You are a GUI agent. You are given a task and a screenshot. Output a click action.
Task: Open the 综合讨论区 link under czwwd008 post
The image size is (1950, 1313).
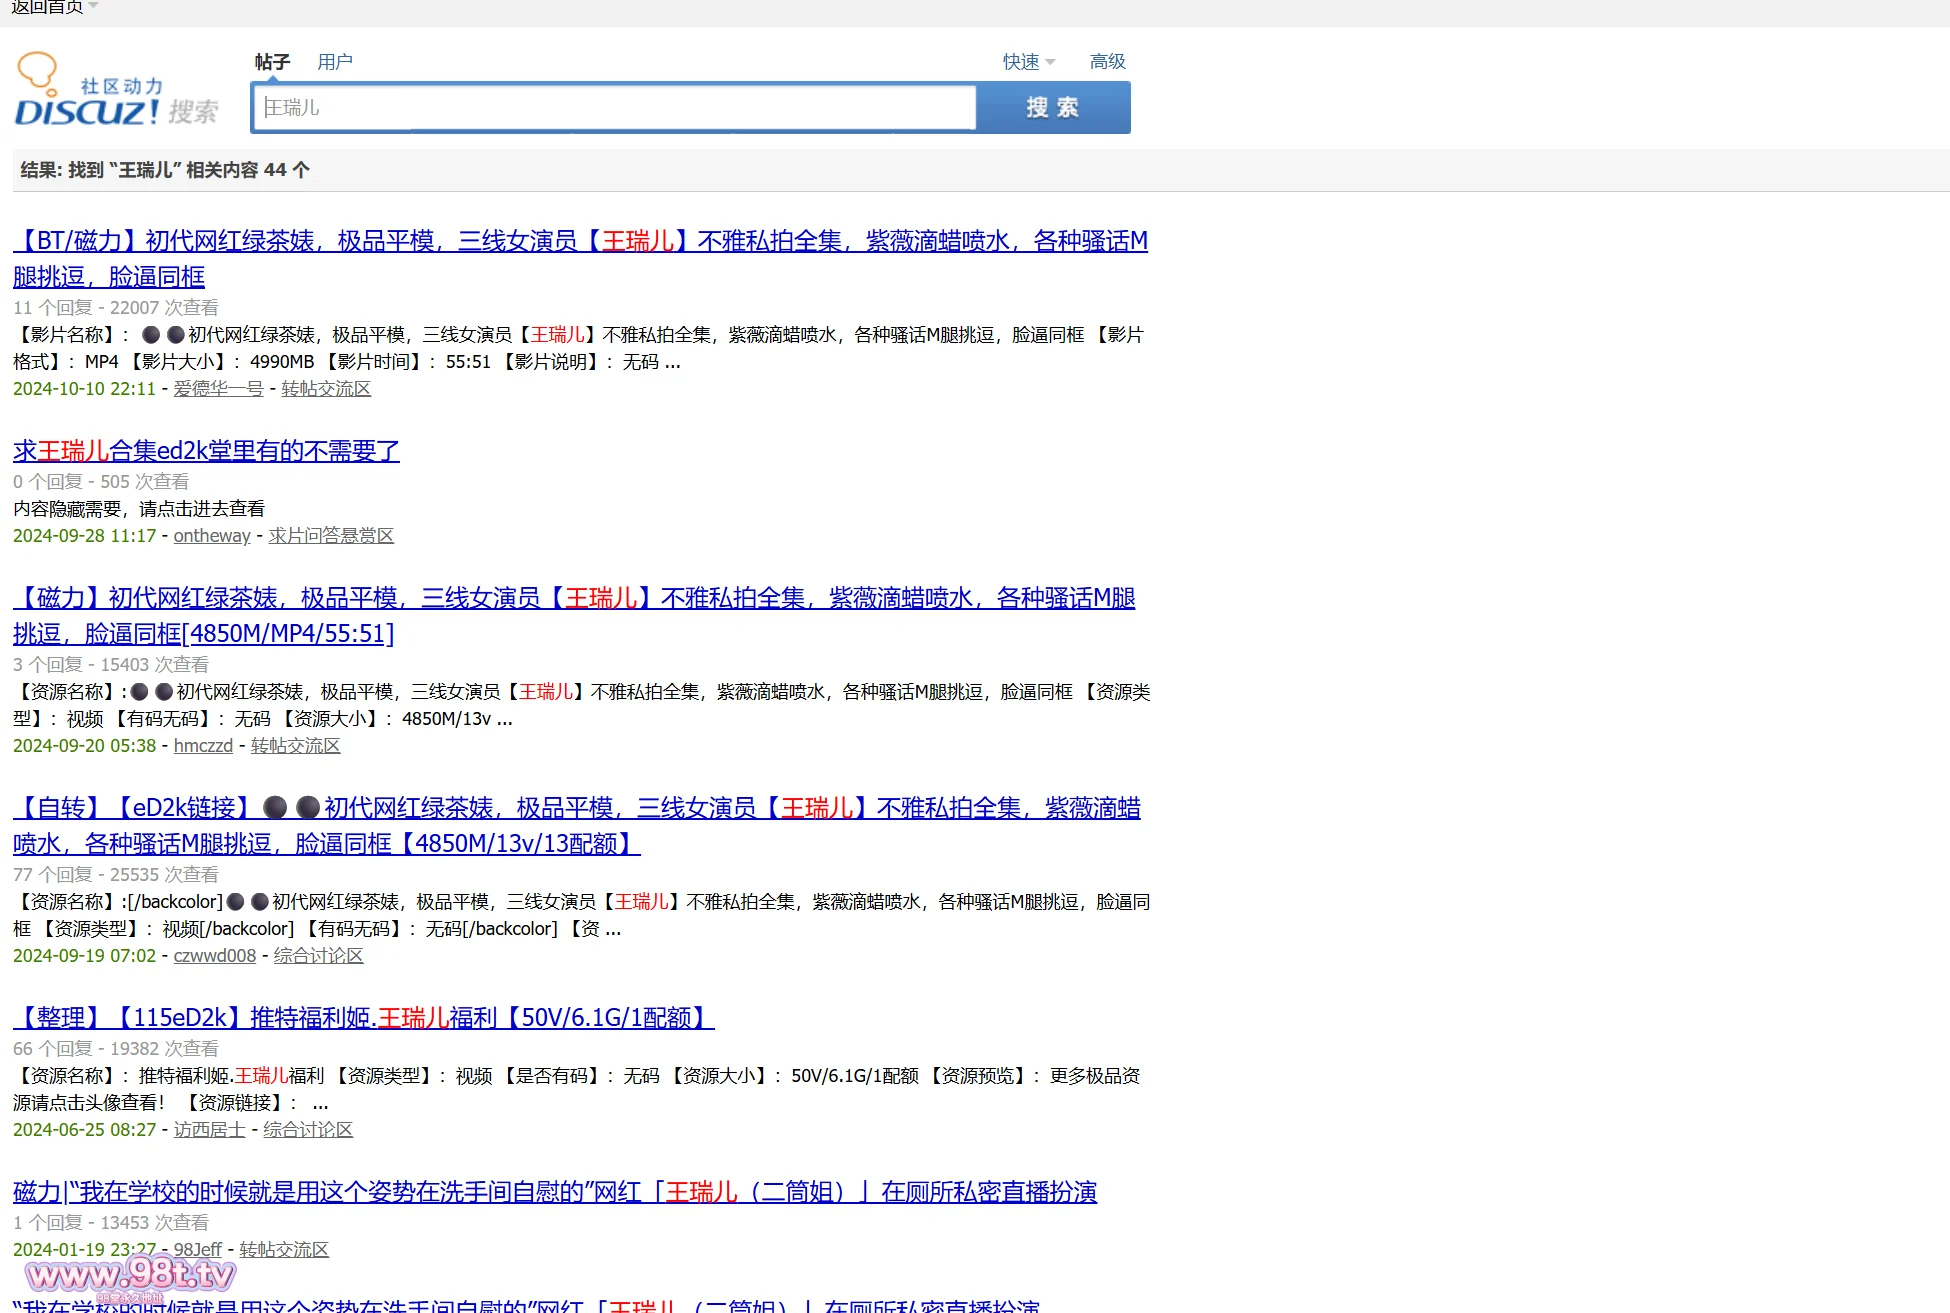(x=318, y=956)
